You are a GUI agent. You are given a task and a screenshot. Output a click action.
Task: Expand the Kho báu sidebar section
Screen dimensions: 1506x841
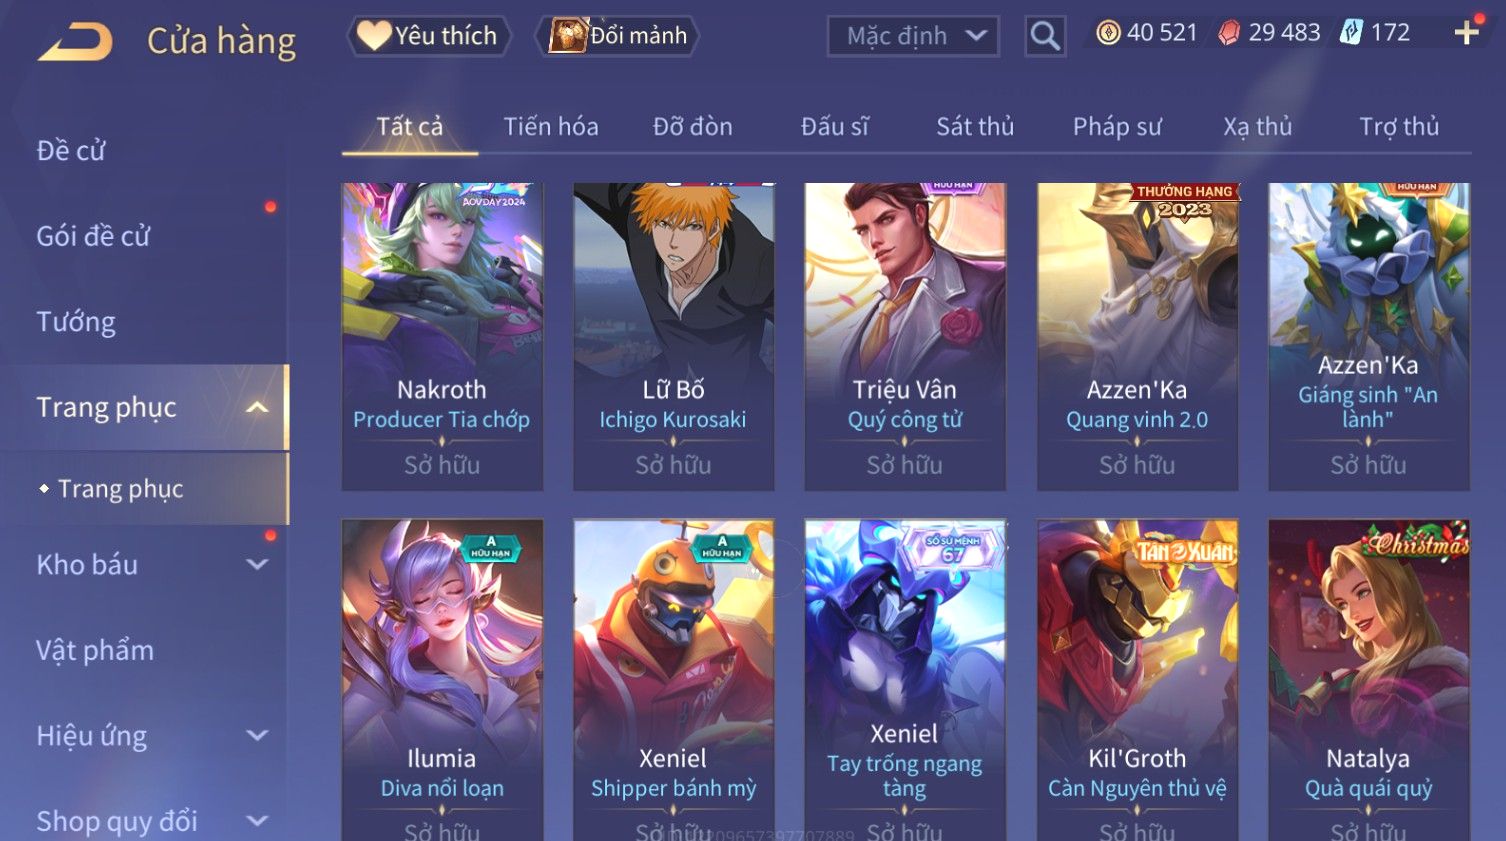coord(257,564)
